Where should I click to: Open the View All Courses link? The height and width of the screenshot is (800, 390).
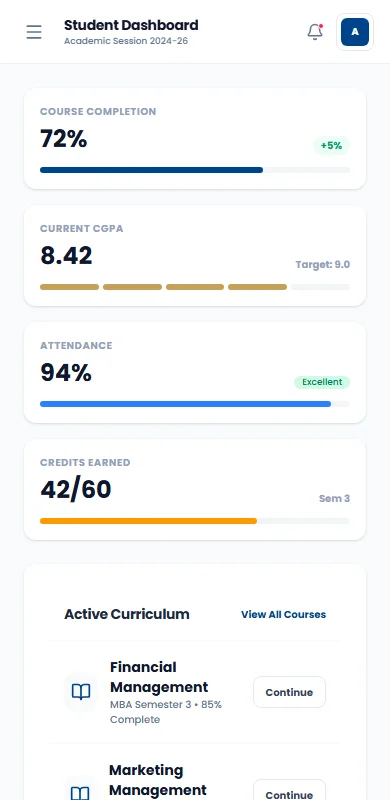pos(283,614)
